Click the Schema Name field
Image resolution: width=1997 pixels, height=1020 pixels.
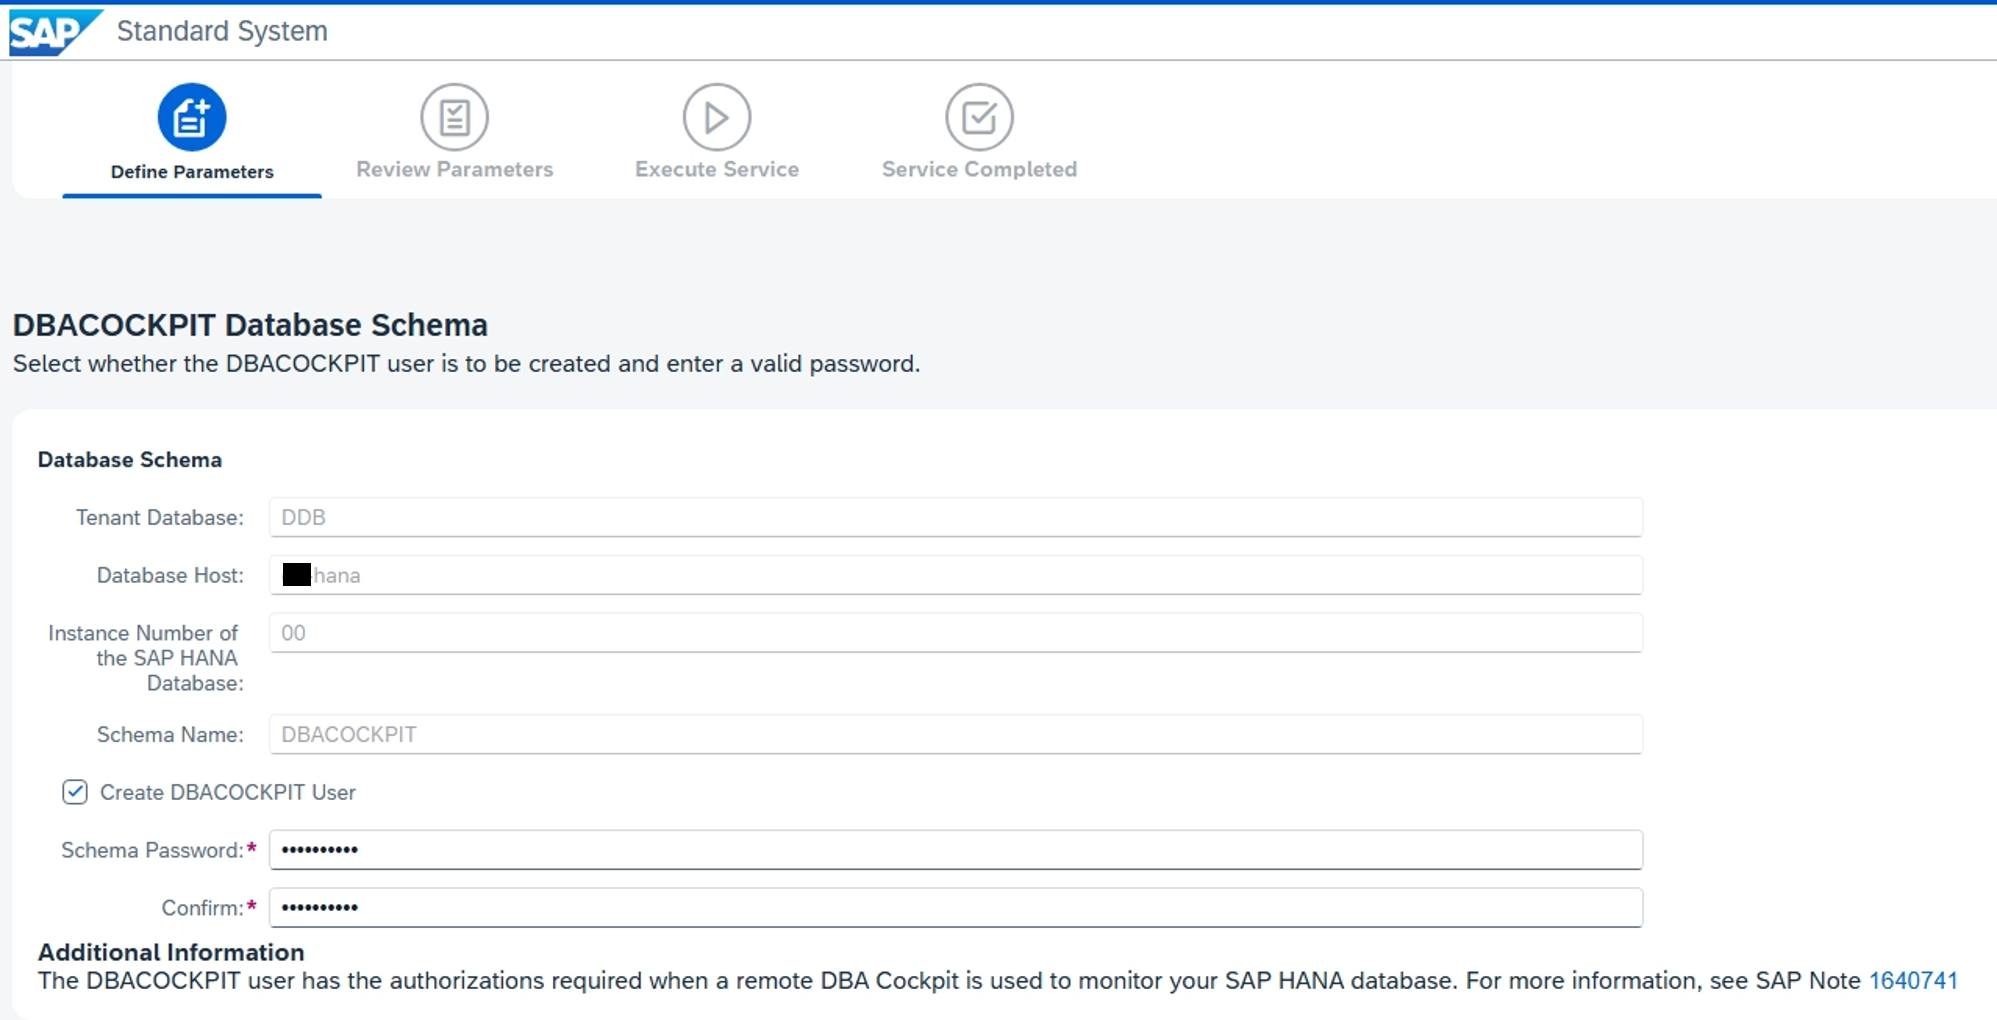[955, 734]
